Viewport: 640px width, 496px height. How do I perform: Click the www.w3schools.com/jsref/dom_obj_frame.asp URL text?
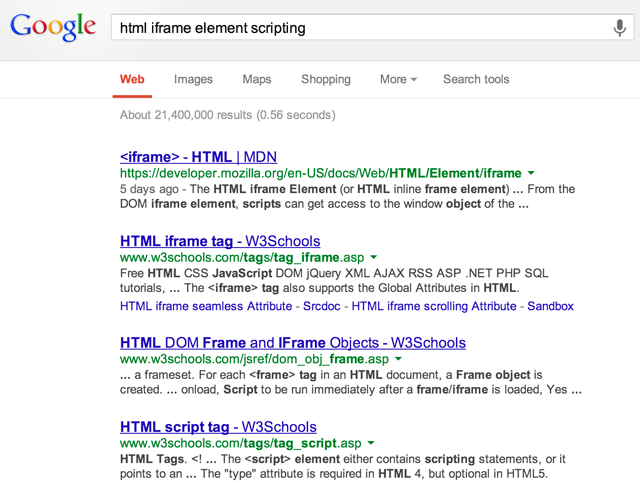[254, 359]
